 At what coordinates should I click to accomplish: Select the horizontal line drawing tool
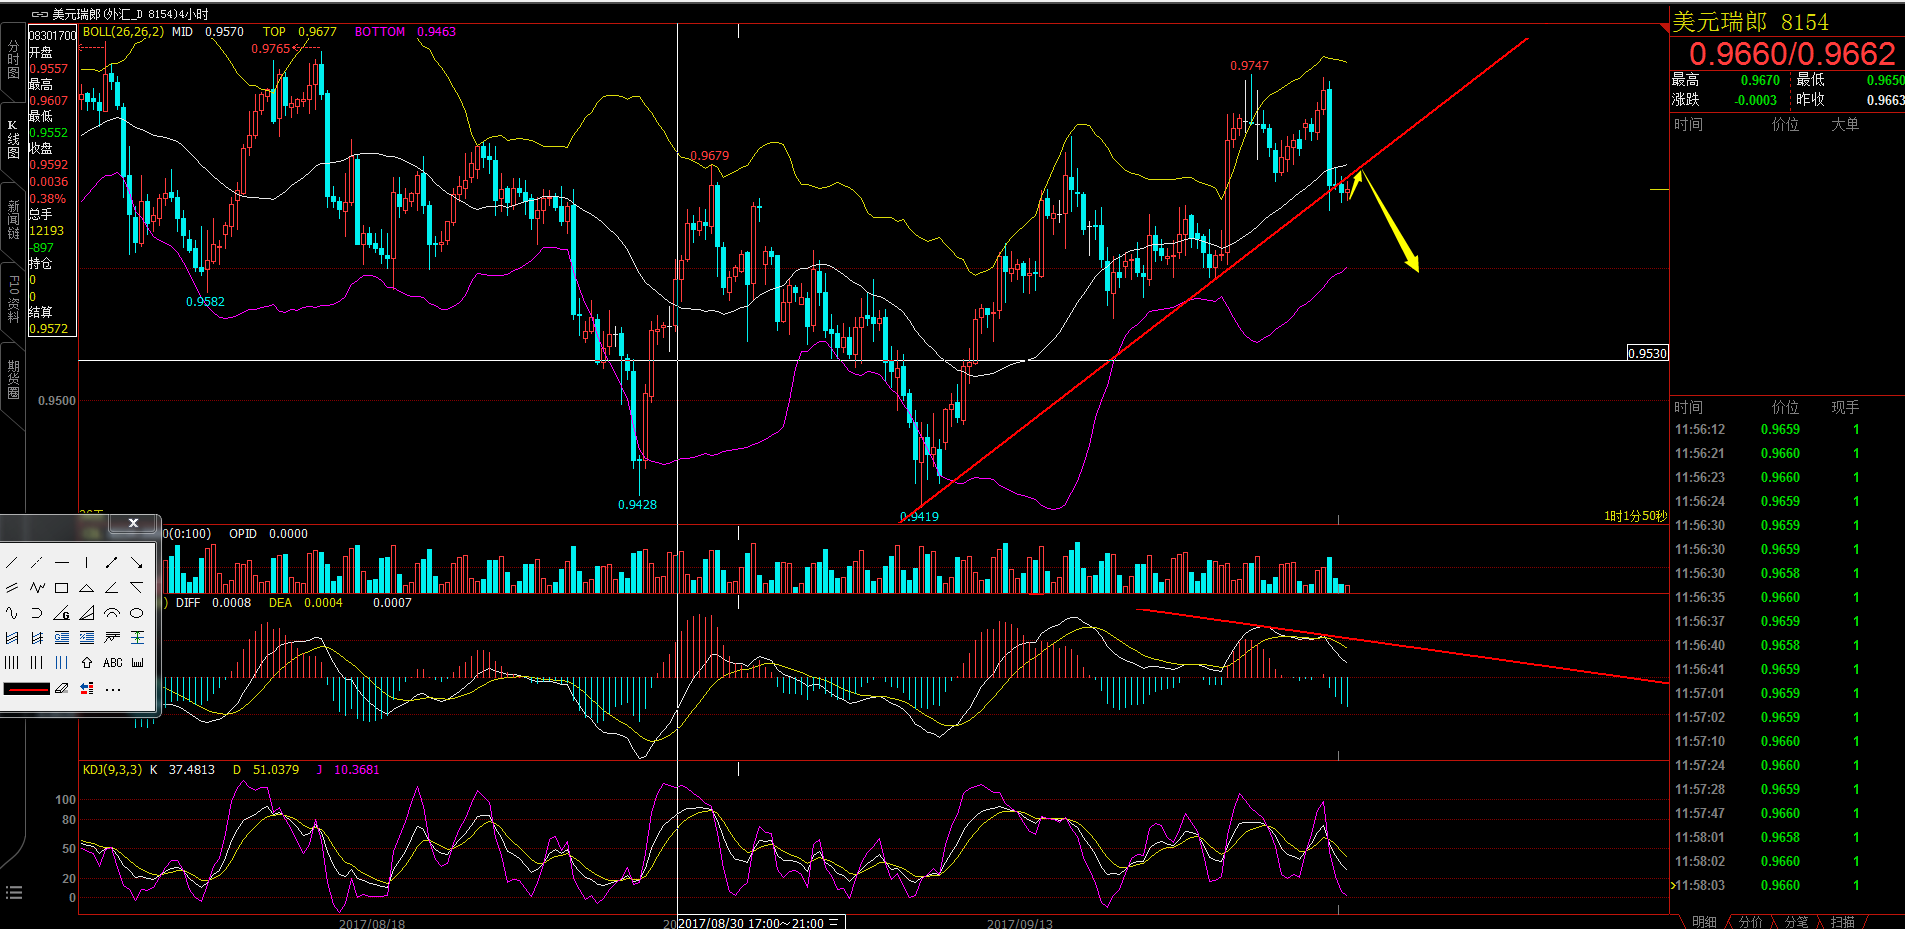62,563
